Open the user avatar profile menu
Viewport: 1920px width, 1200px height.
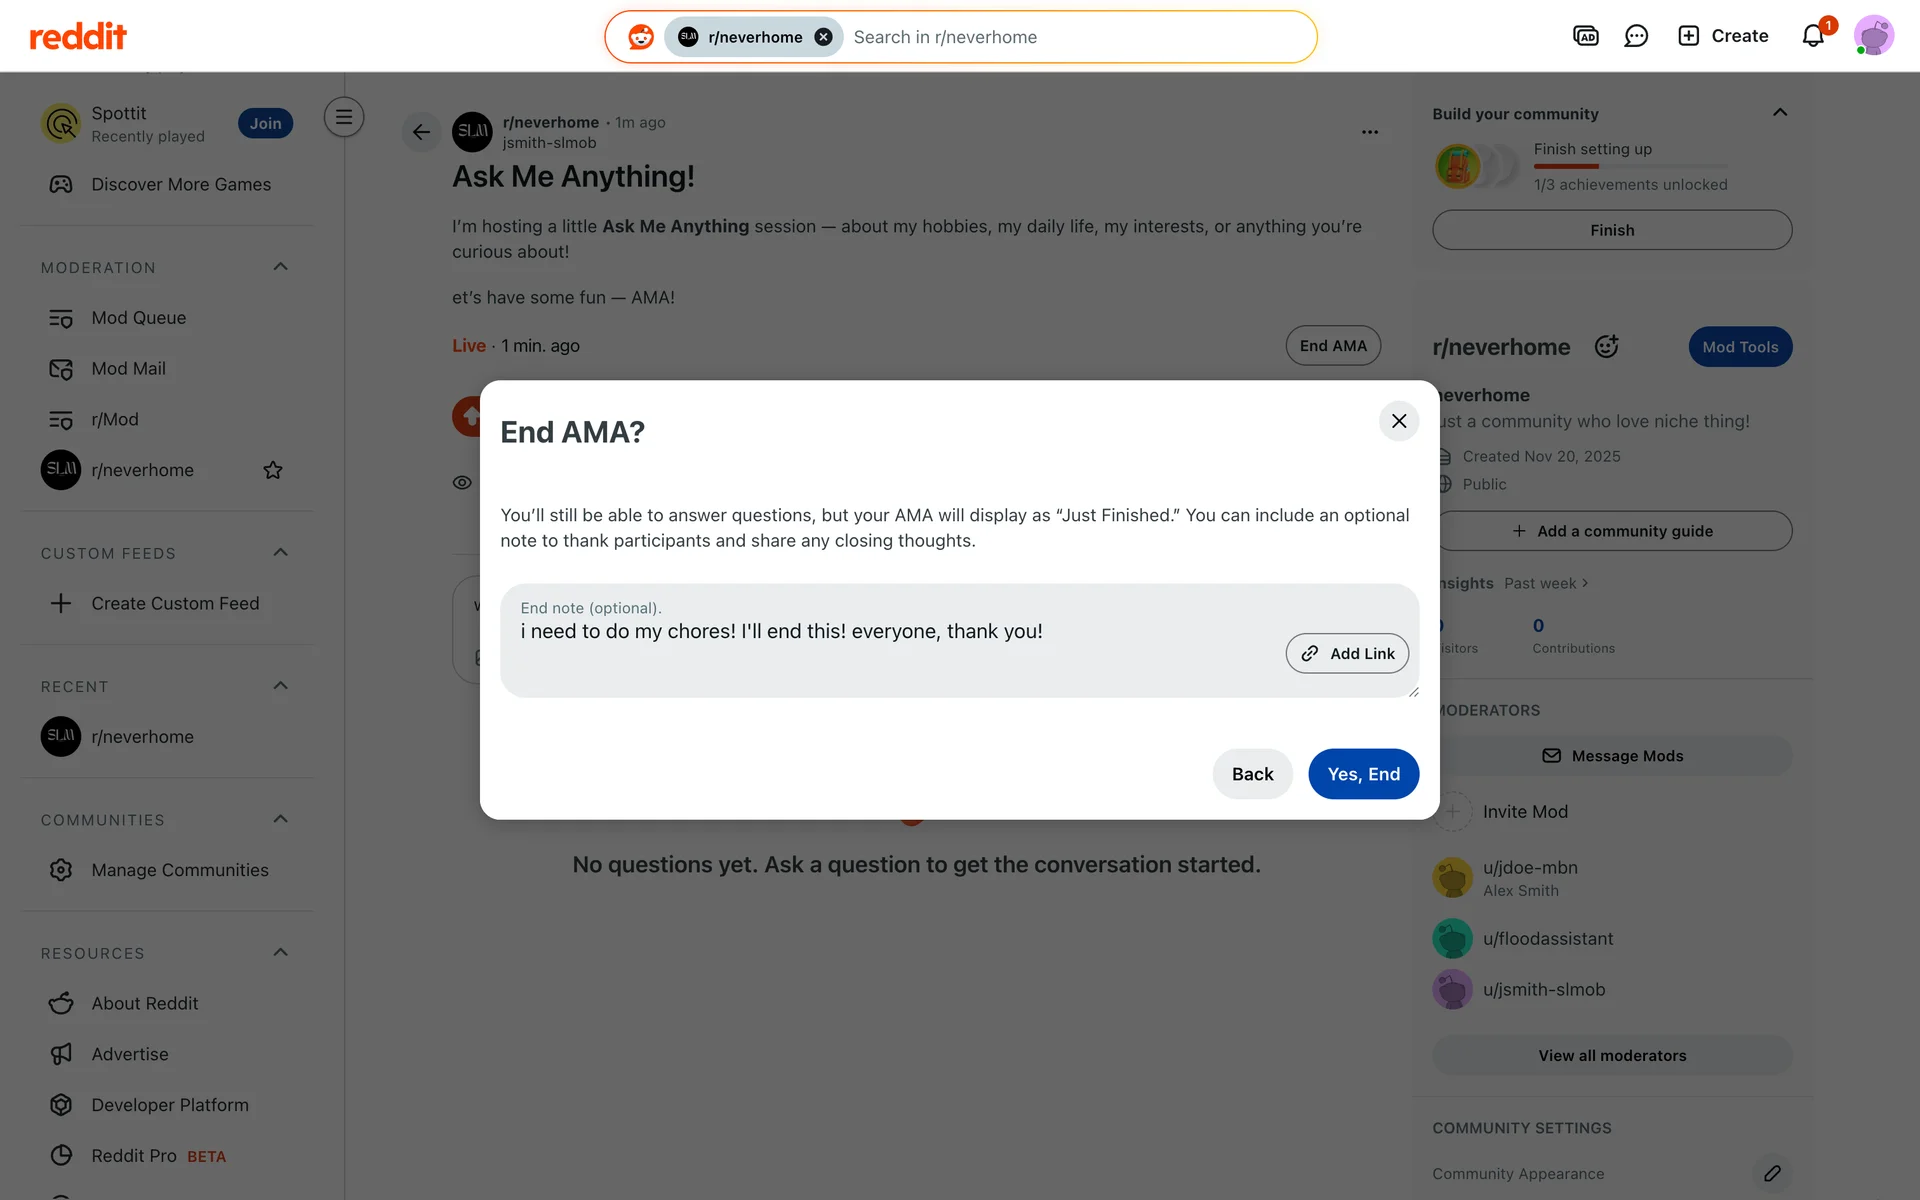pos(1874,36)
